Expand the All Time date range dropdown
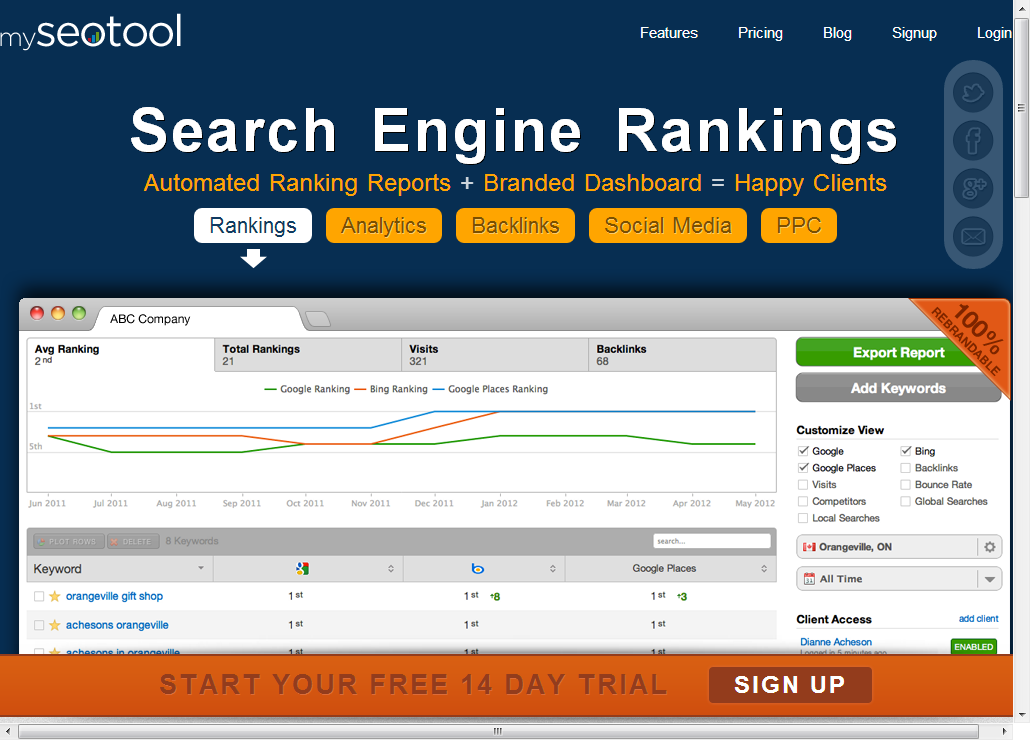This screenshot has width=1030, height=740. click(x=988, y=579)
